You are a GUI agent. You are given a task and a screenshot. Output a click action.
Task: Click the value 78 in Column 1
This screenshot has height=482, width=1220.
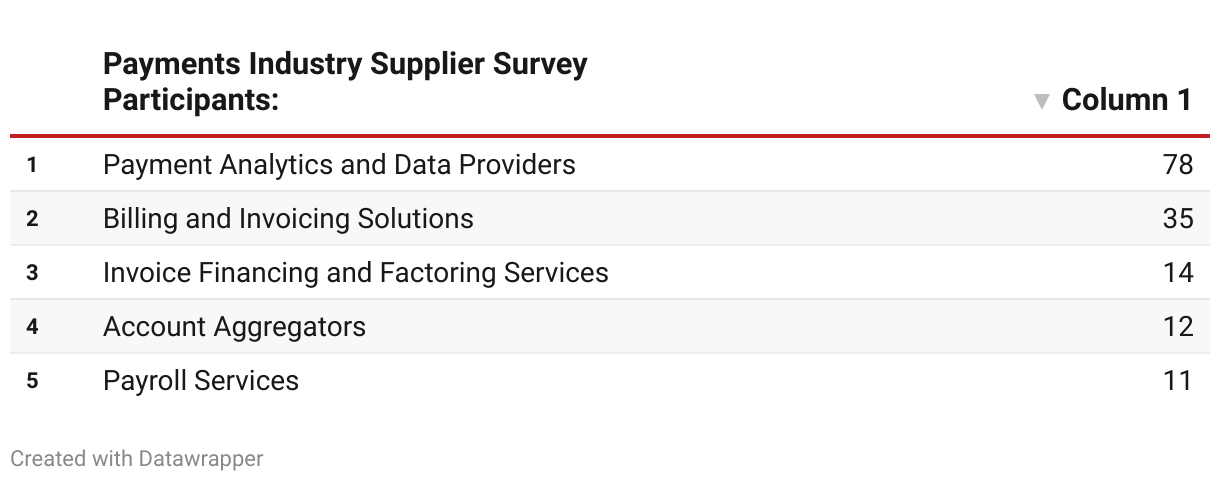click(x=1178, y=164)
